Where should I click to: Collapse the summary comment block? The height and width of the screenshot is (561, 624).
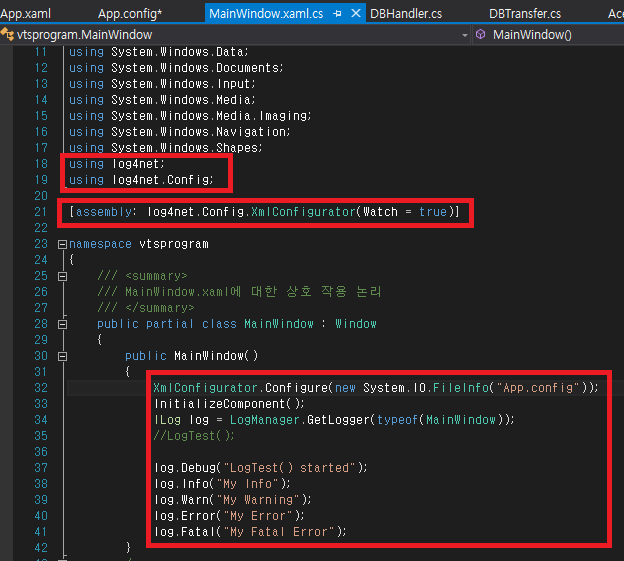coord(62,276)
